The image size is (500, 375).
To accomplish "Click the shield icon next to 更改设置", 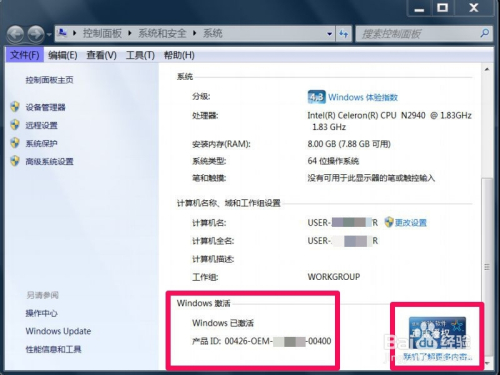I will (389, 222).
